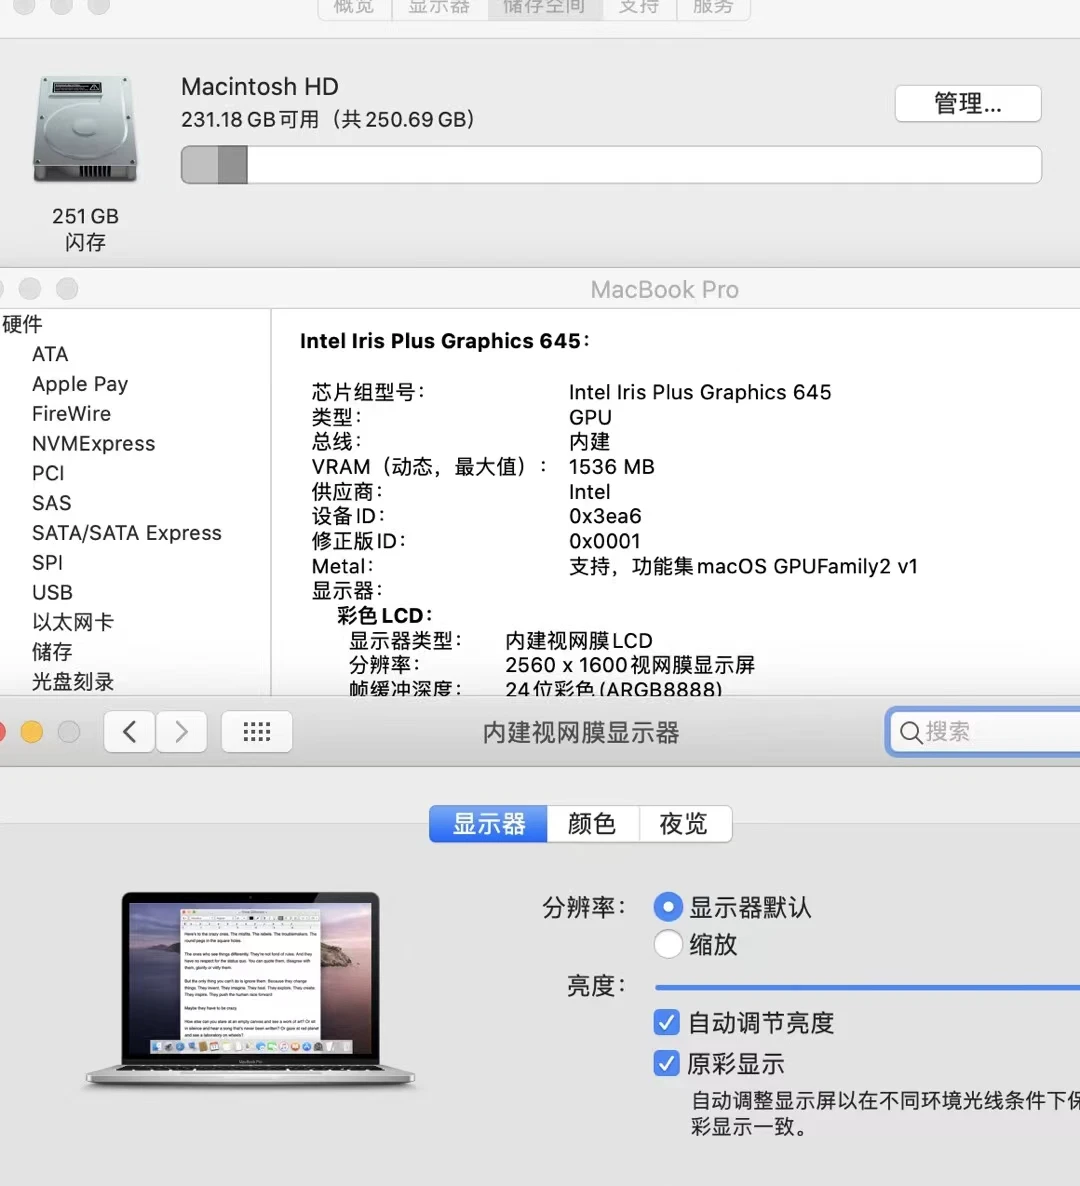Open the 夜览 tab
1080x1186 pixels.
(685, 823)
